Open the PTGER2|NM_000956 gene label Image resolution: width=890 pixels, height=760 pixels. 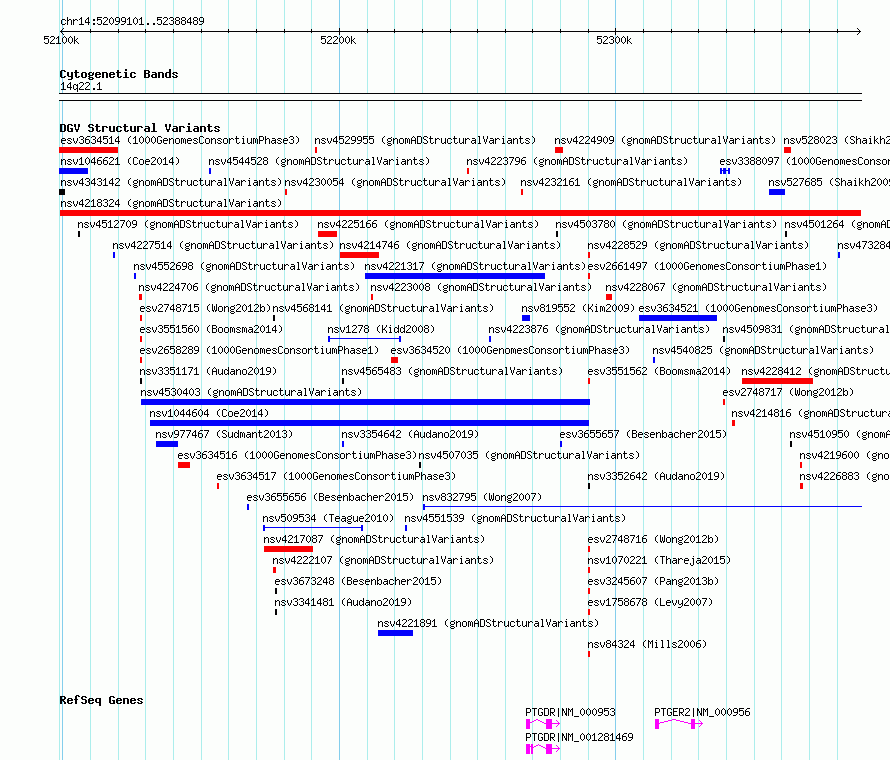pyautogui.click(x=702, y=712)
